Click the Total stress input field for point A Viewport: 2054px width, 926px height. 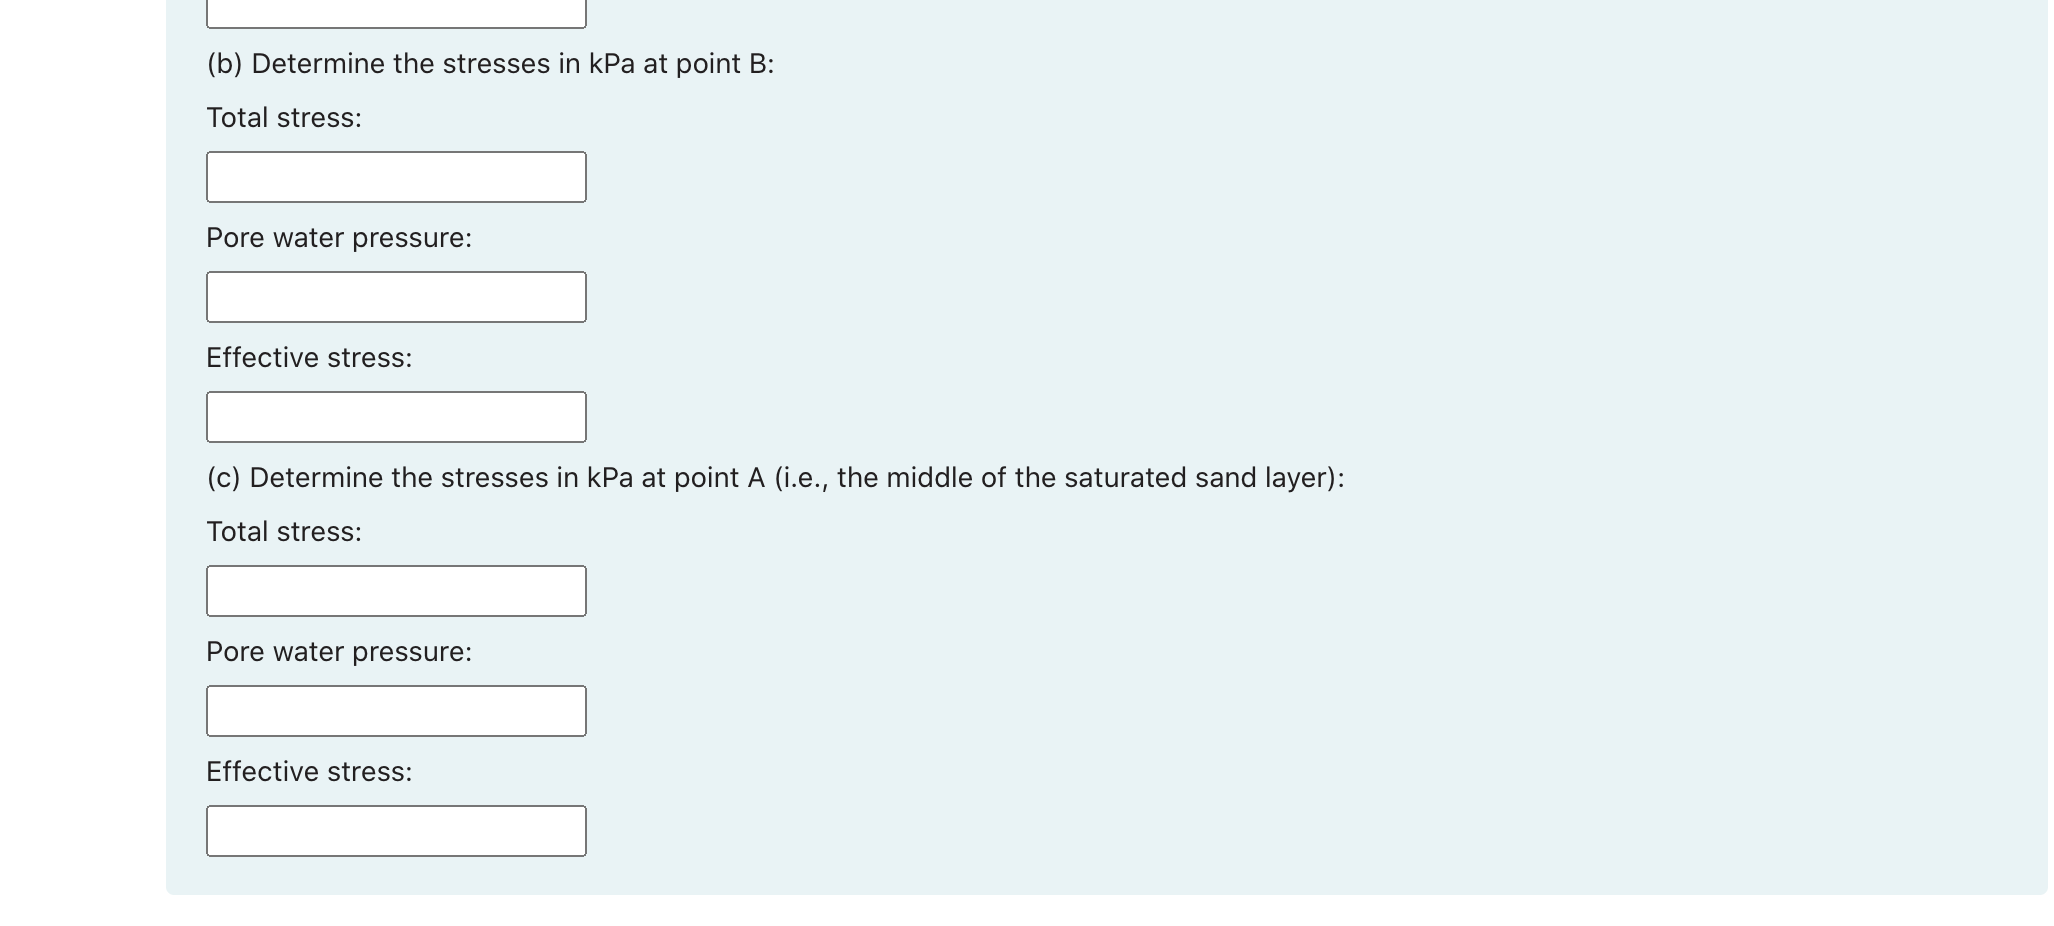[396, 590]
